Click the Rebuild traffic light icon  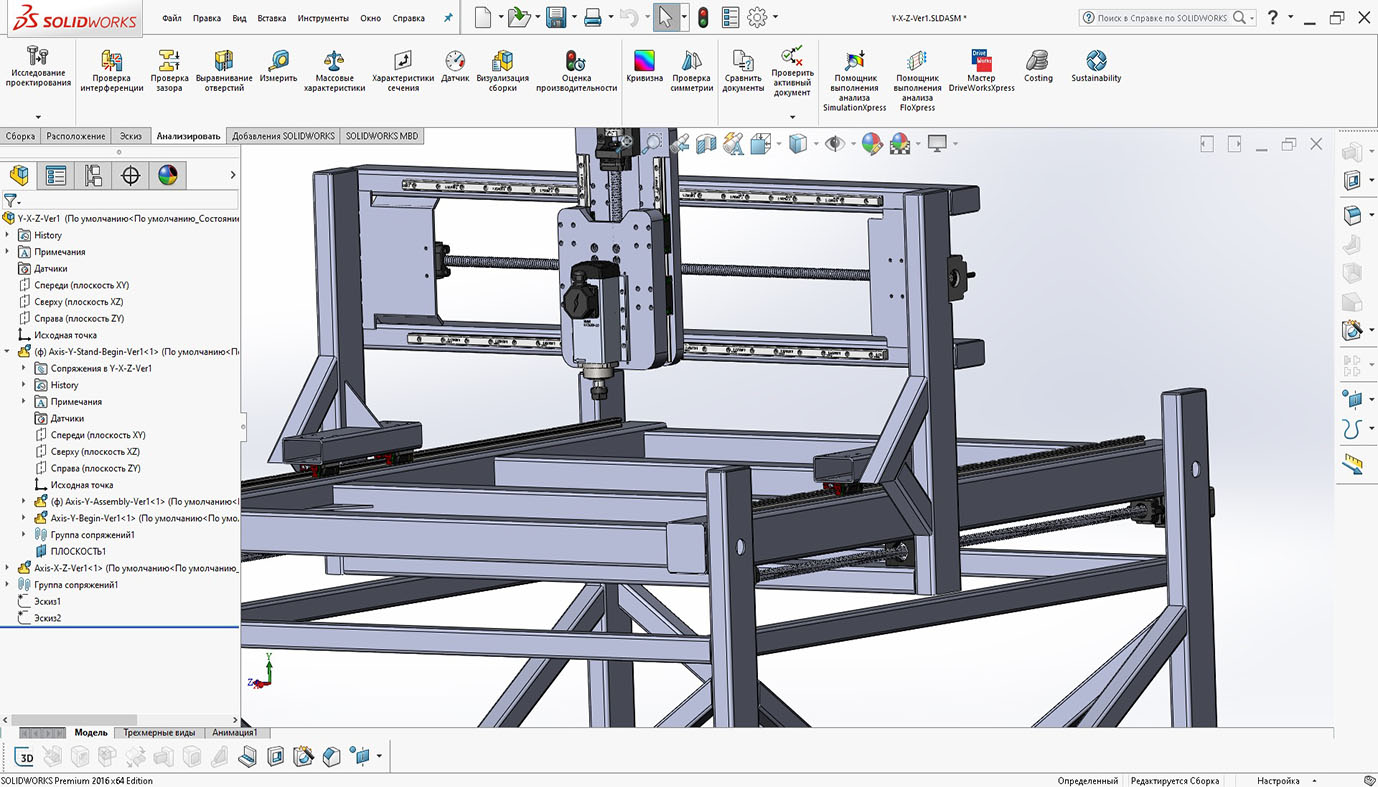click(703, 17)
